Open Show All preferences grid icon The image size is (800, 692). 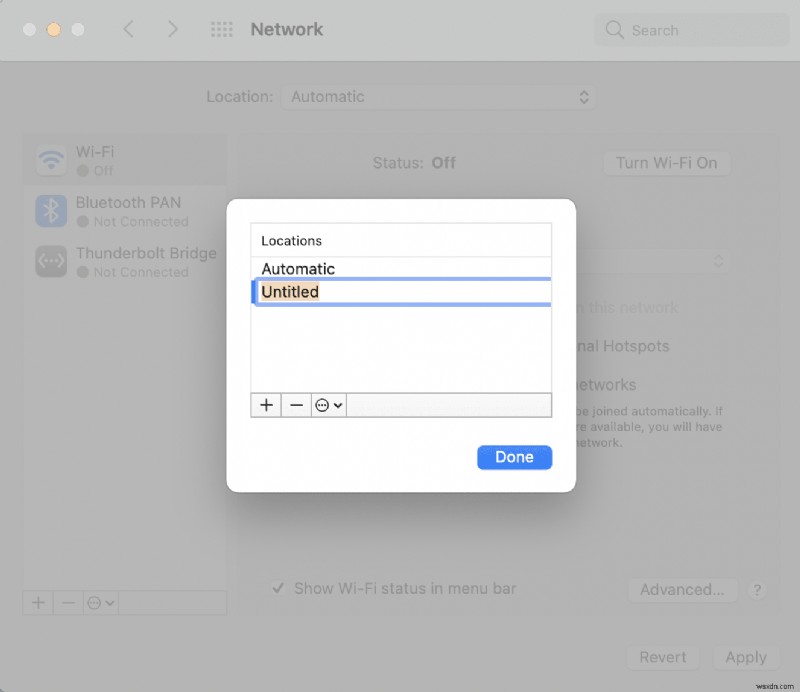(221, 29)
